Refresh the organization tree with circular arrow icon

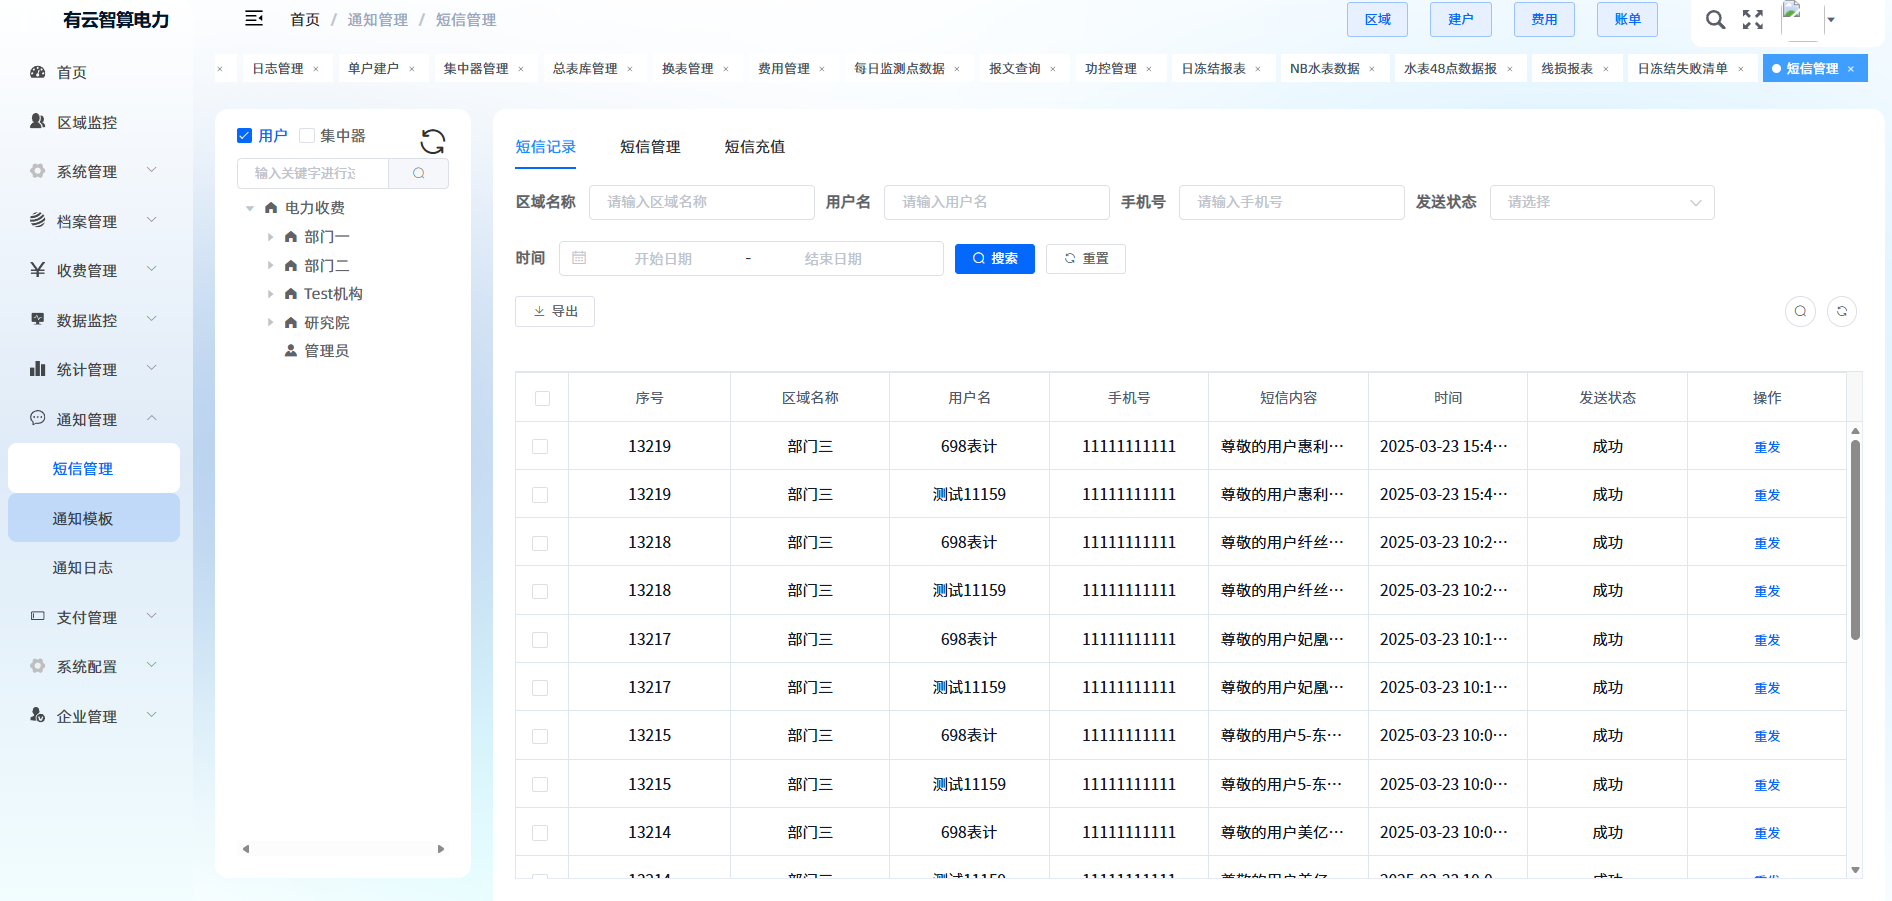tap(432, 142)
